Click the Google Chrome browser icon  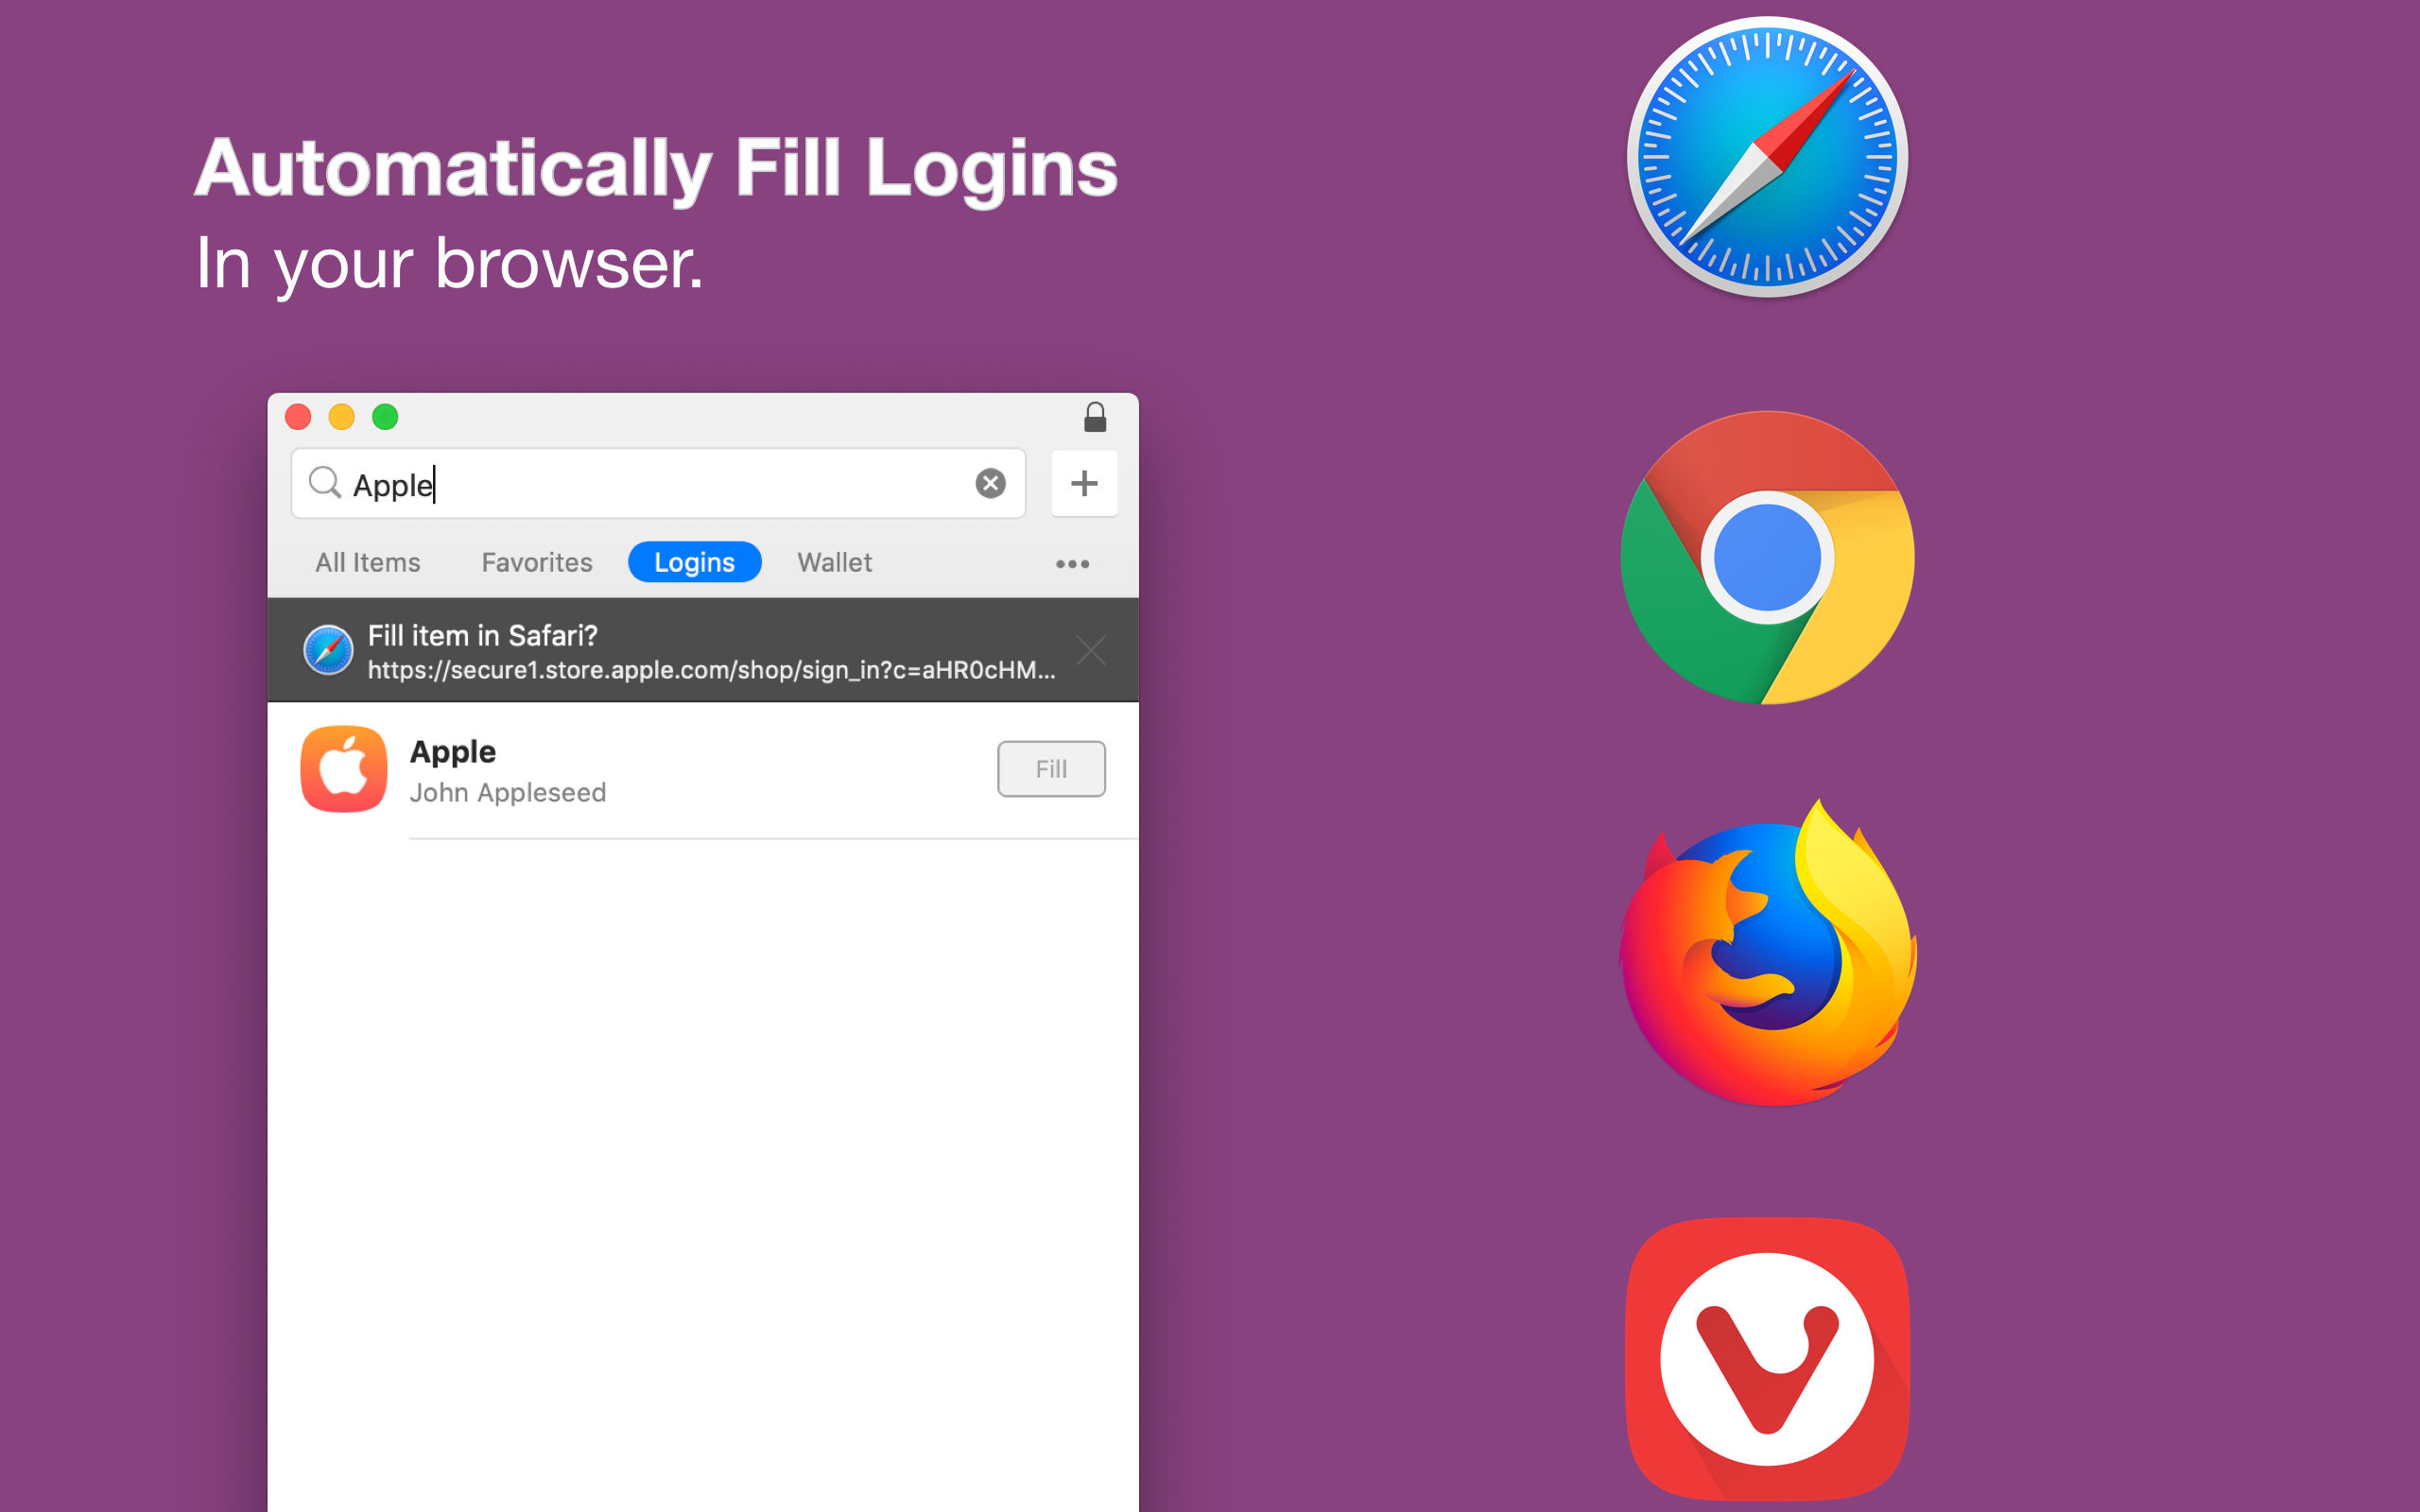point(1767,558)
